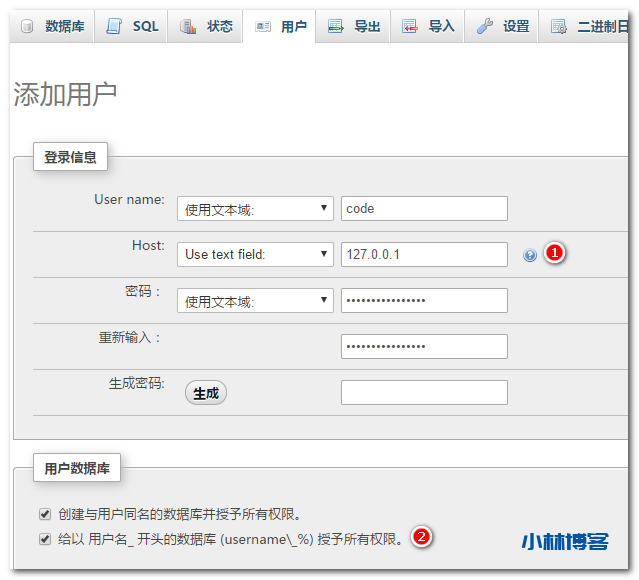Uncheck 创建与用户同名的数据库 checkbox
639x580 pixels.
click(x=45, y=514)
